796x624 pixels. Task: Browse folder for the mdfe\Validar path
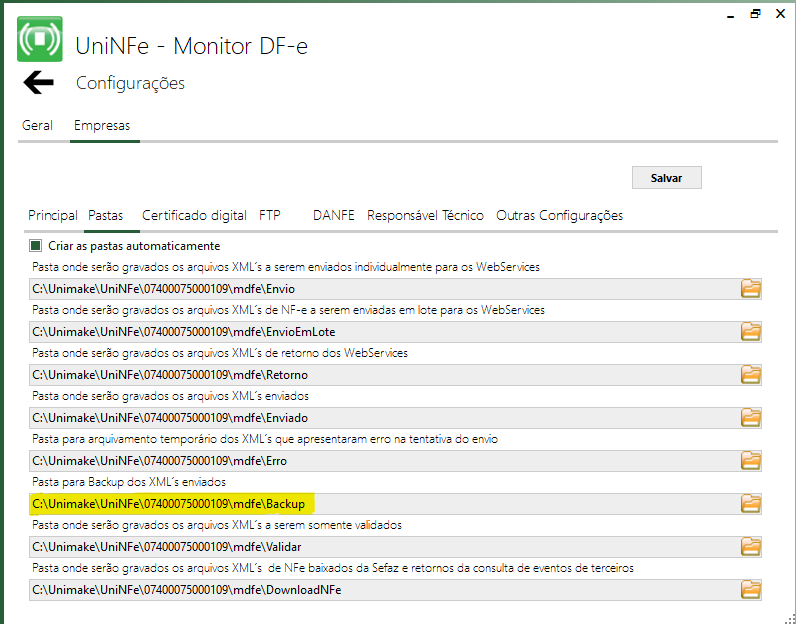[x=750, y=547]
